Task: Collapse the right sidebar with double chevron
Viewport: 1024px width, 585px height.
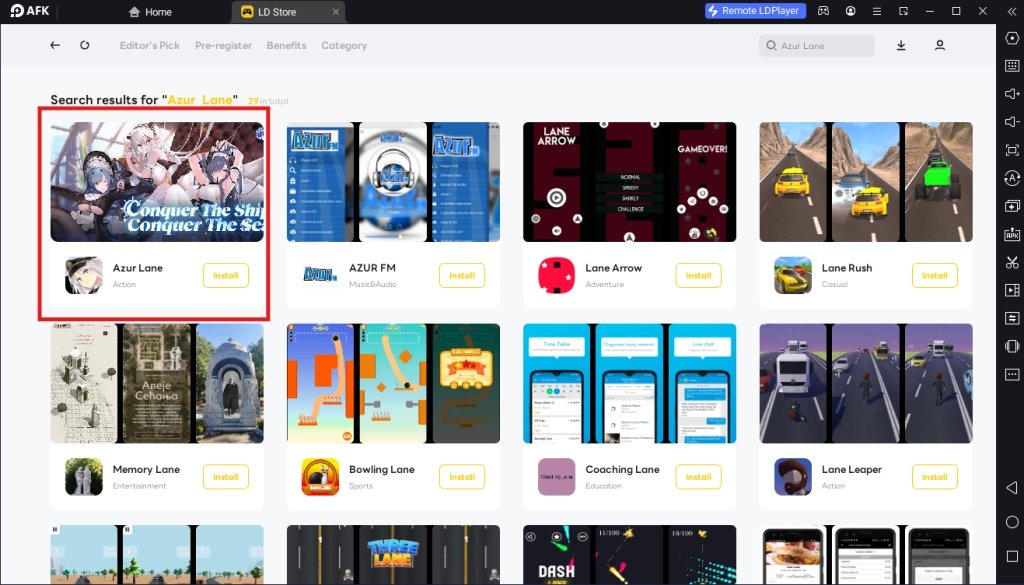Action: [x=1011, y=11]
